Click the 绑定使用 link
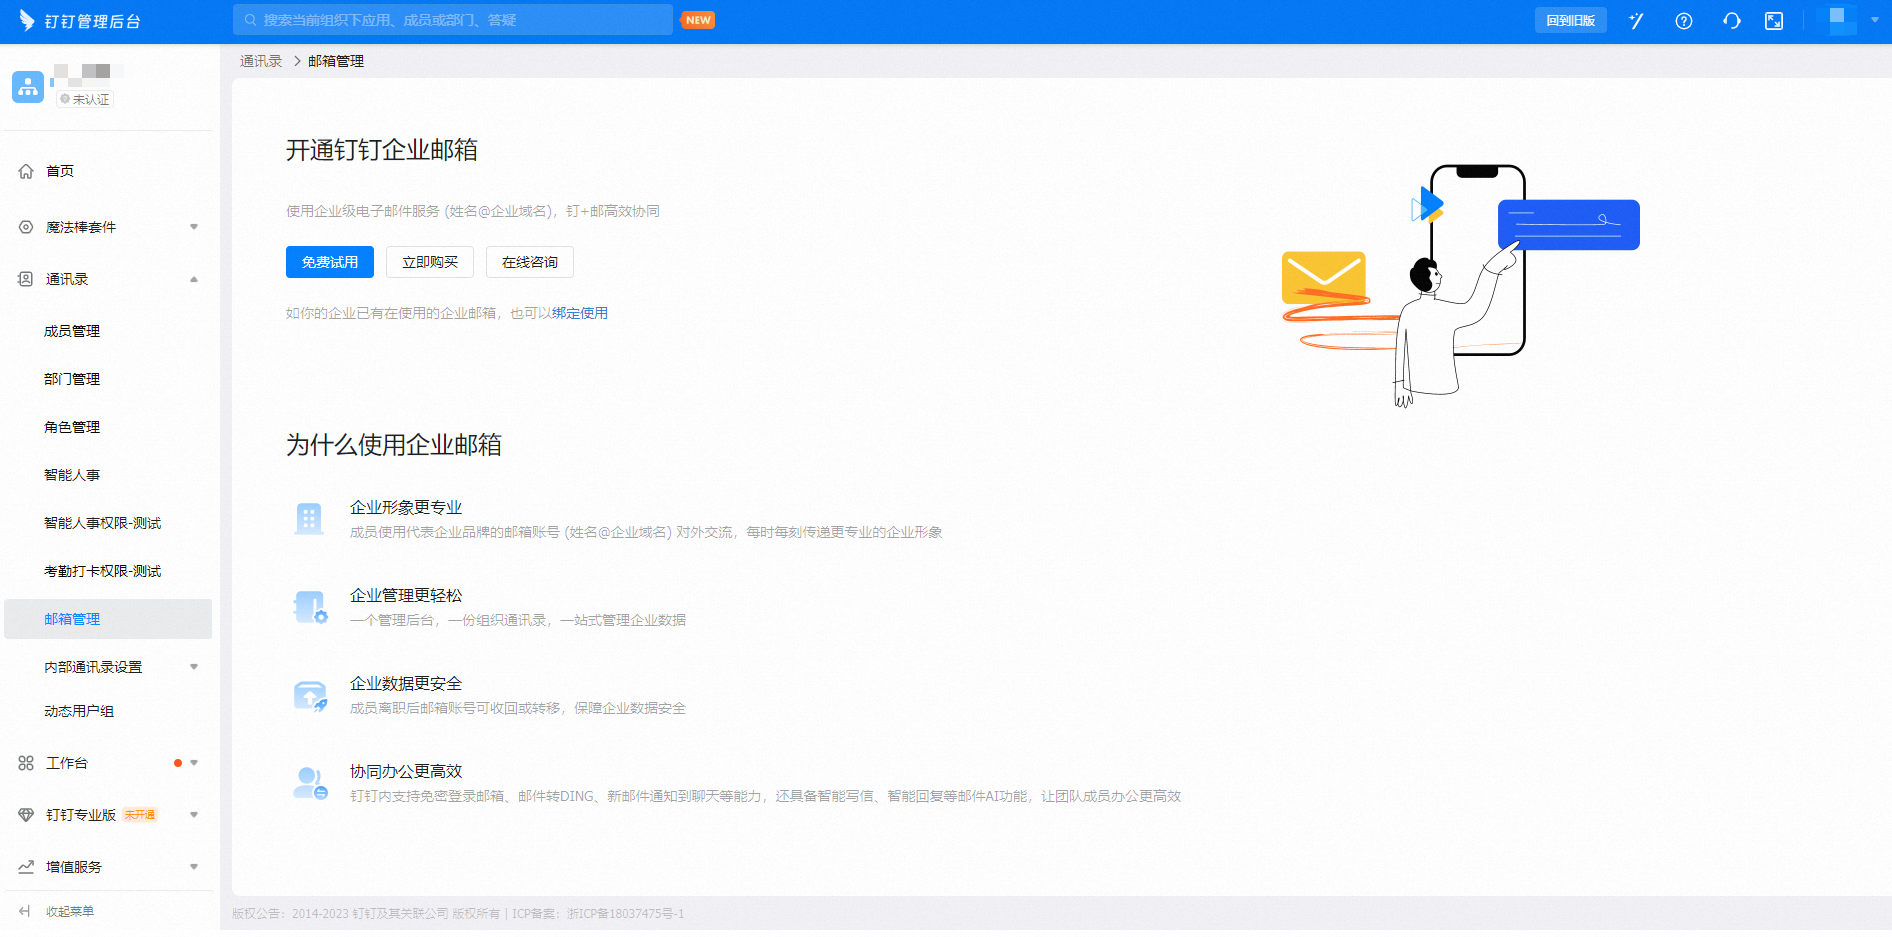 (580, 313)
